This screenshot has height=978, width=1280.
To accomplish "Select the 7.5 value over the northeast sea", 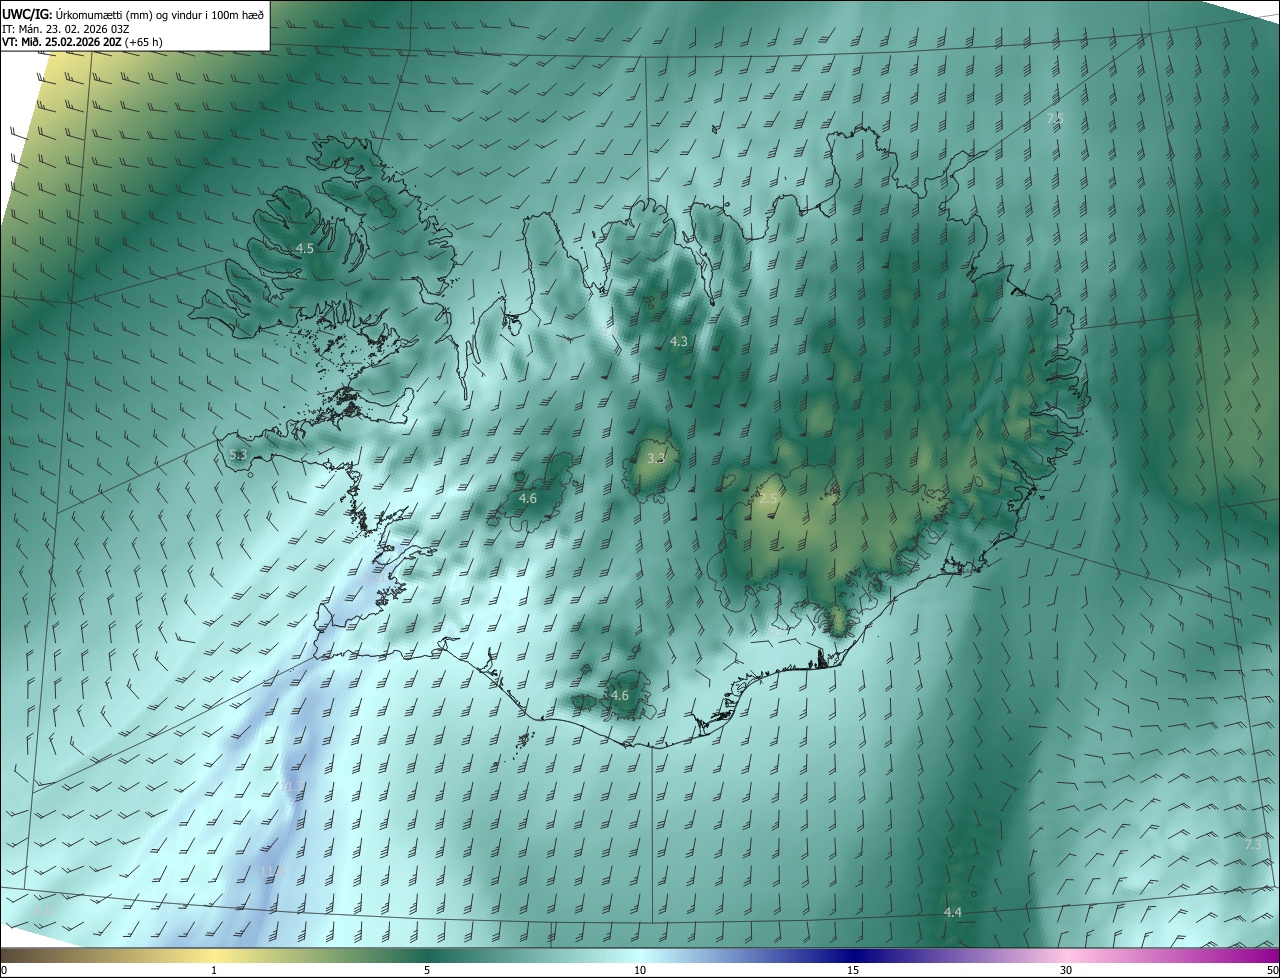I will (x=1055, y=118).
